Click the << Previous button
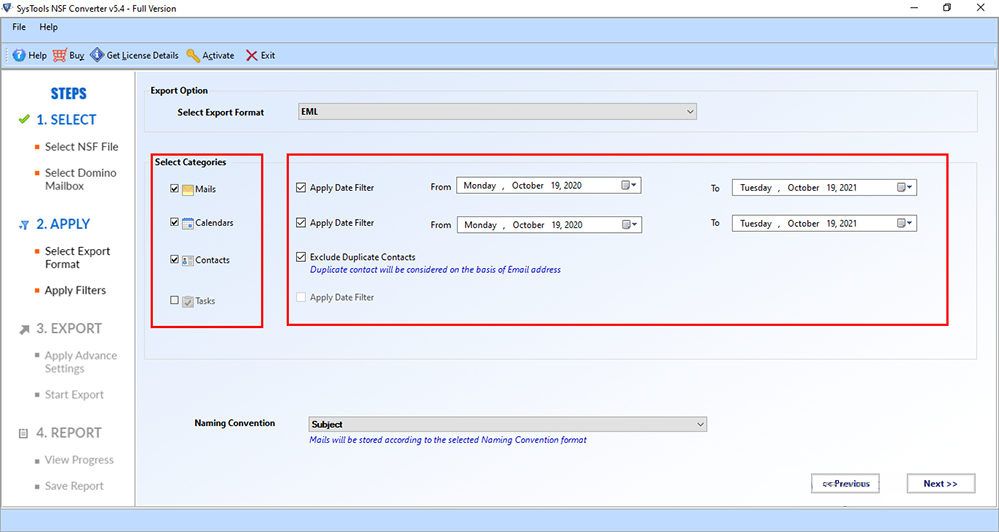999x532 pixels. point(845,484)
